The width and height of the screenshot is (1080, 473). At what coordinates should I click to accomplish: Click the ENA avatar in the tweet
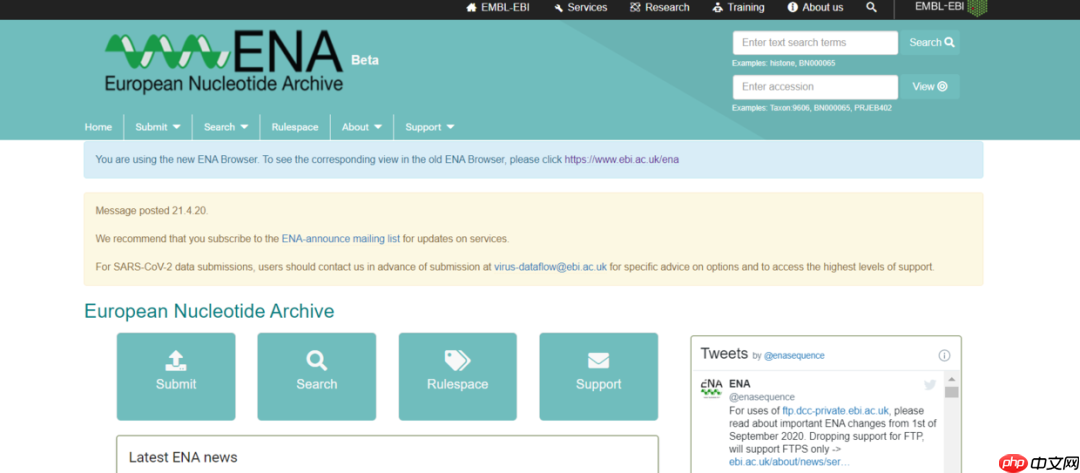(711, 388)
